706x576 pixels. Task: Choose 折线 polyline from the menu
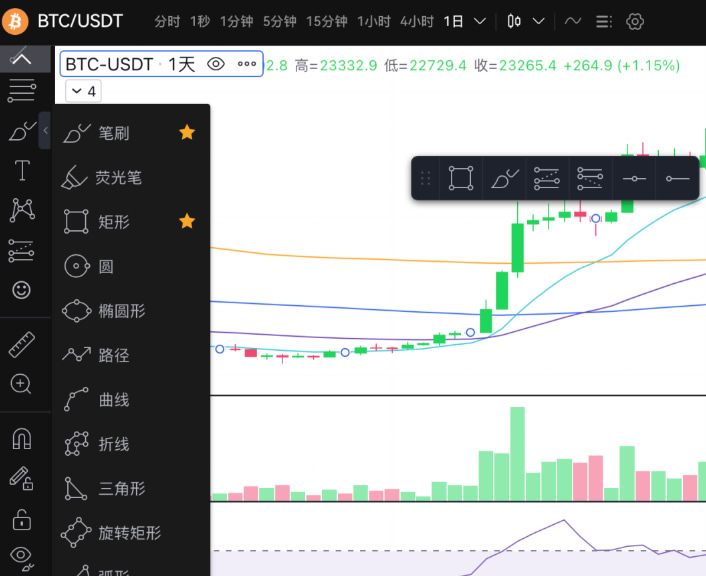131,444
